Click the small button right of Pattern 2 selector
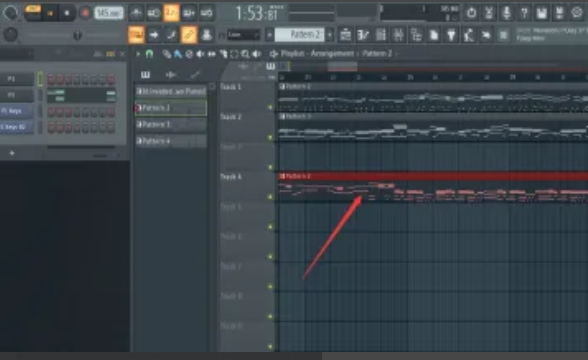 (x=330, y=35)
